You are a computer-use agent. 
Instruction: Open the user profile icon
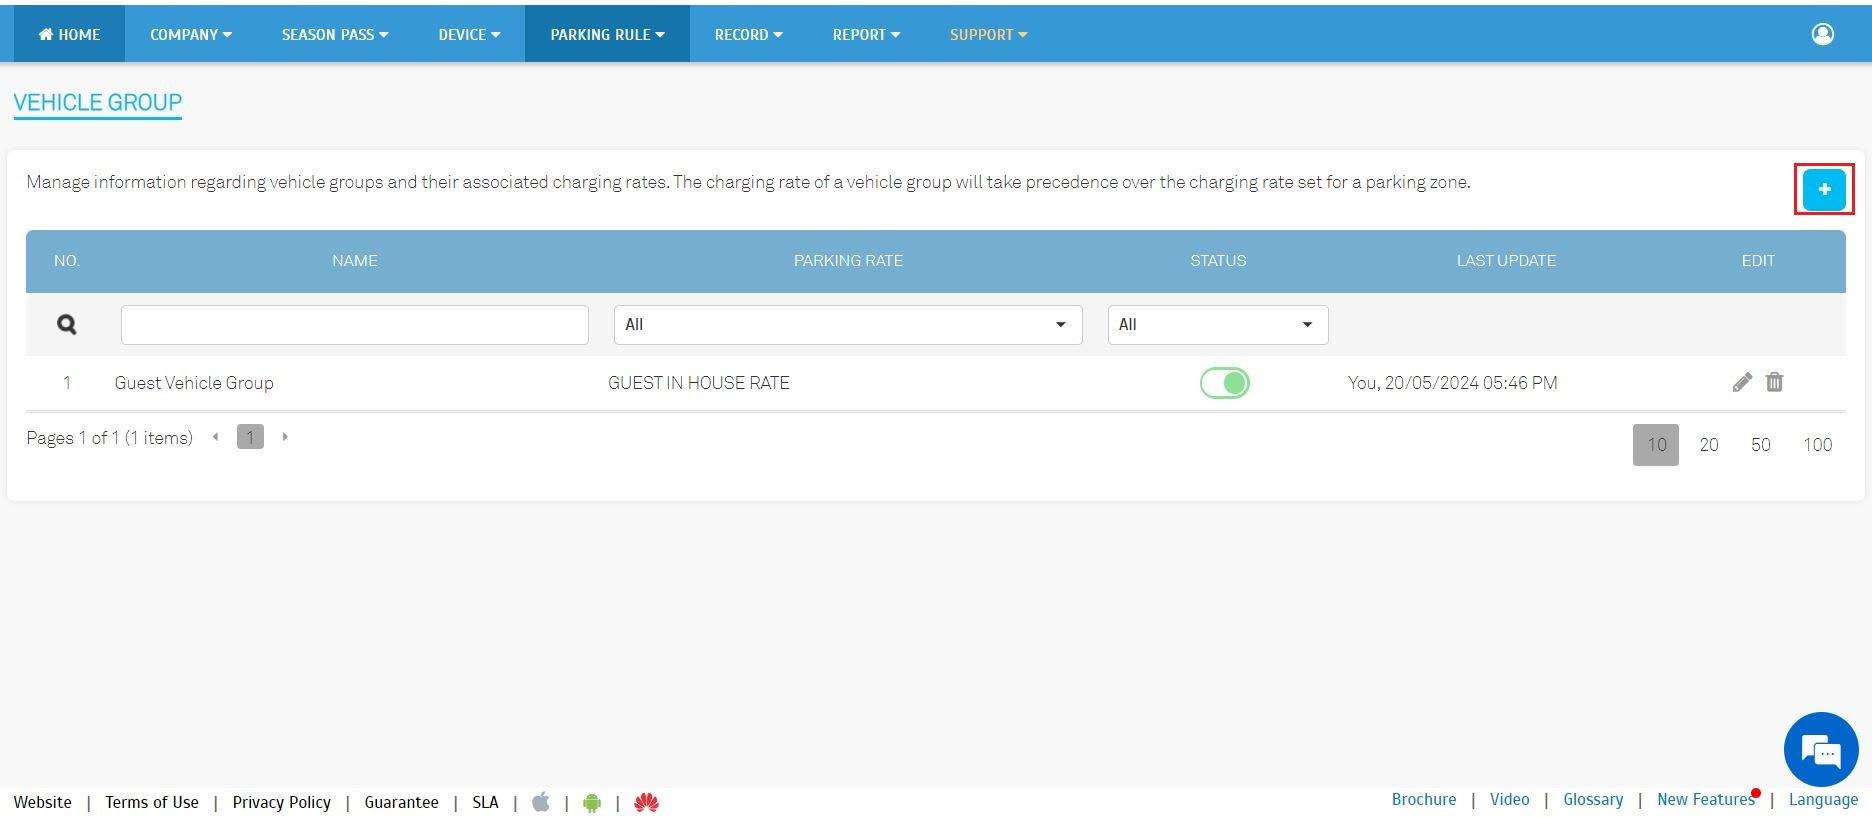click(1822, 34)
